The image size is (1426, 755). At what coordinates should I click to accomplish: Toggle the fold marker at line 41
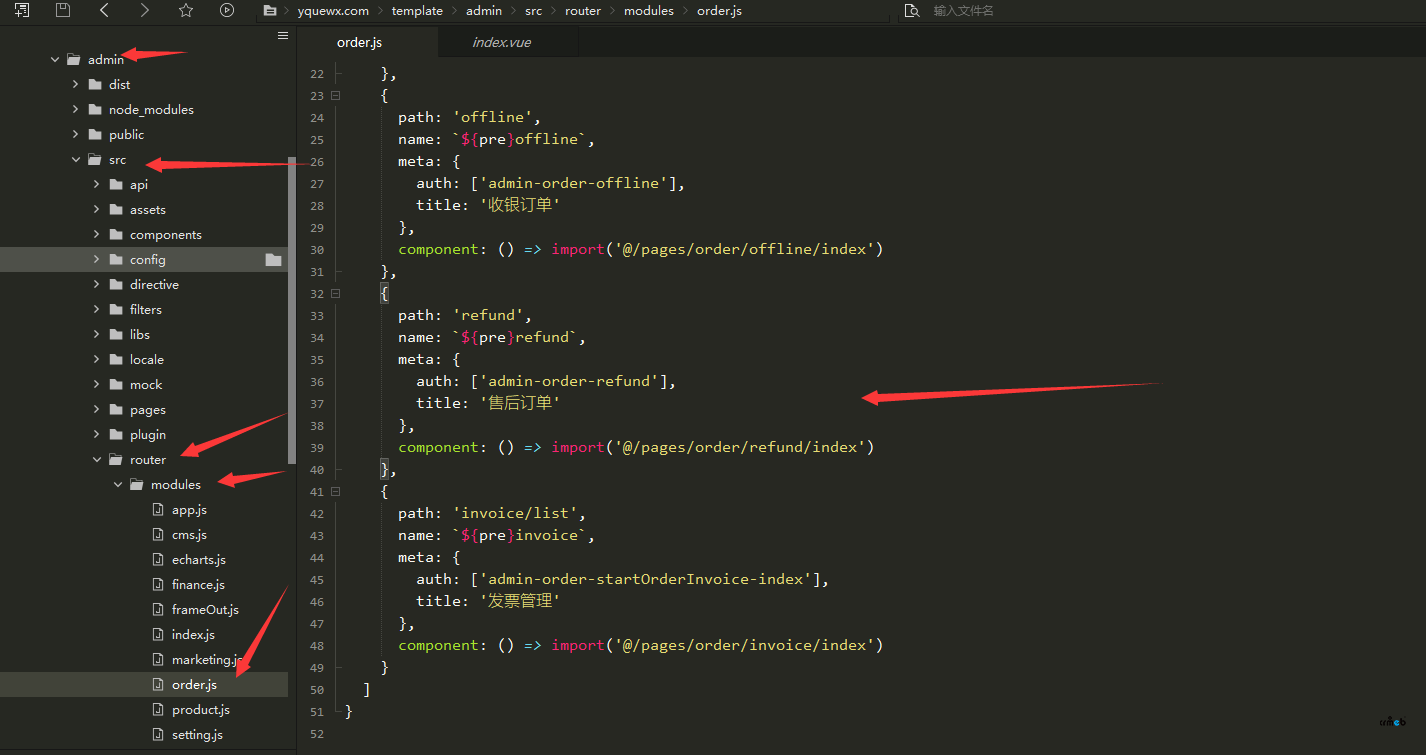click(x=336, y=492)
